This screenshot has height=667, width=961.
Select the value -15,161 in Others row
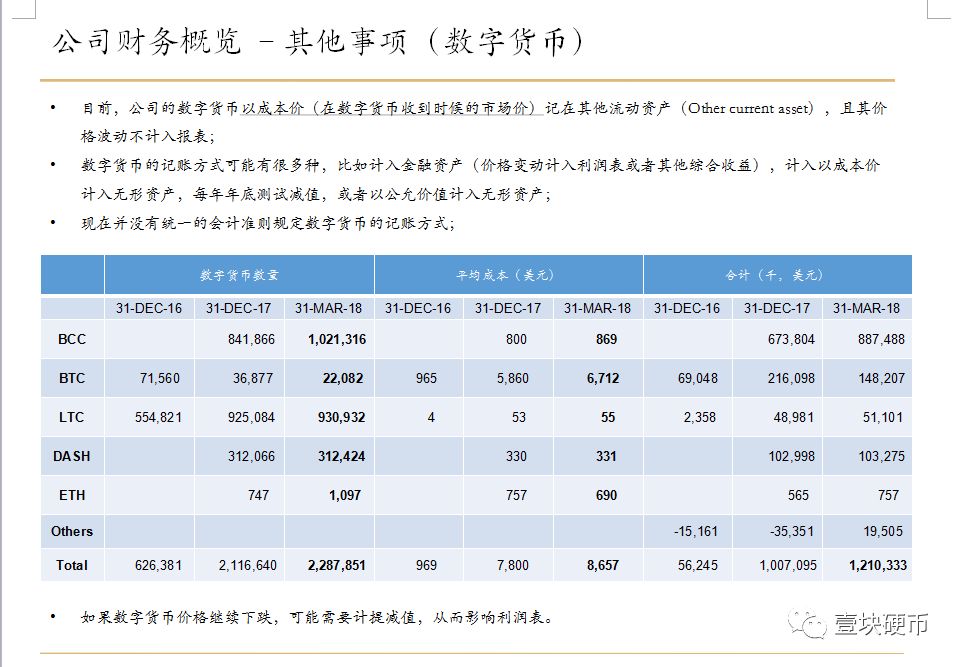click(x=696, y=532)
